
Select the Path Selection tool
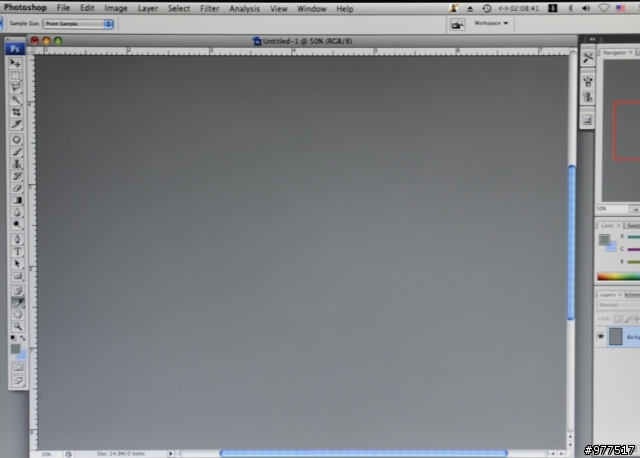pyautogui.click(x=17, y=264)
